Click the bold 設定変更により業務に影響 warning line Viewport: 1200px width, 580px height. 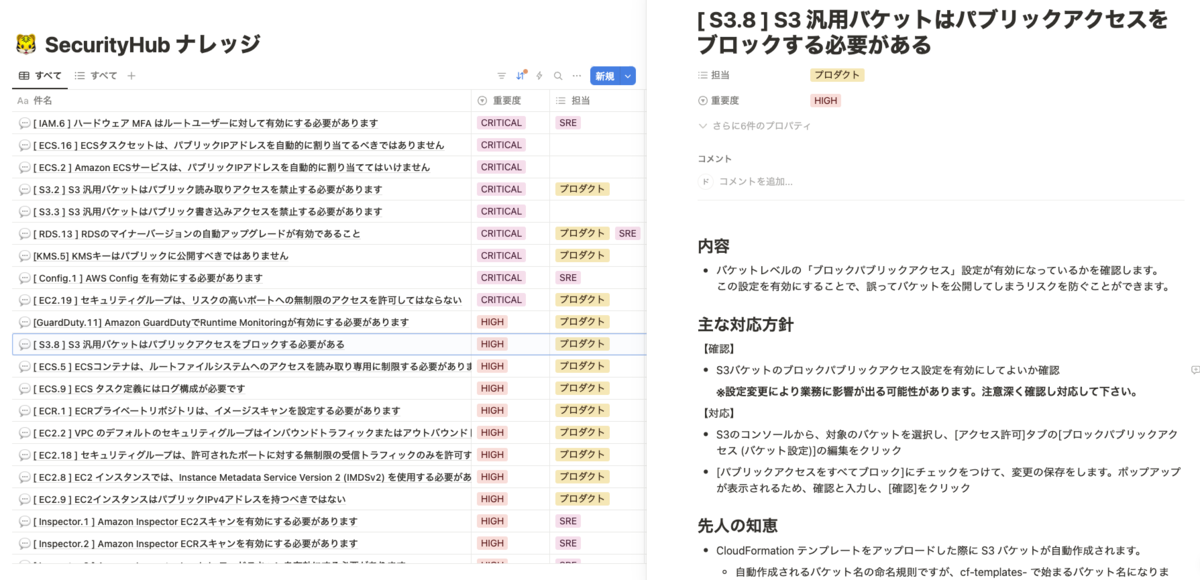pos(927,391)
